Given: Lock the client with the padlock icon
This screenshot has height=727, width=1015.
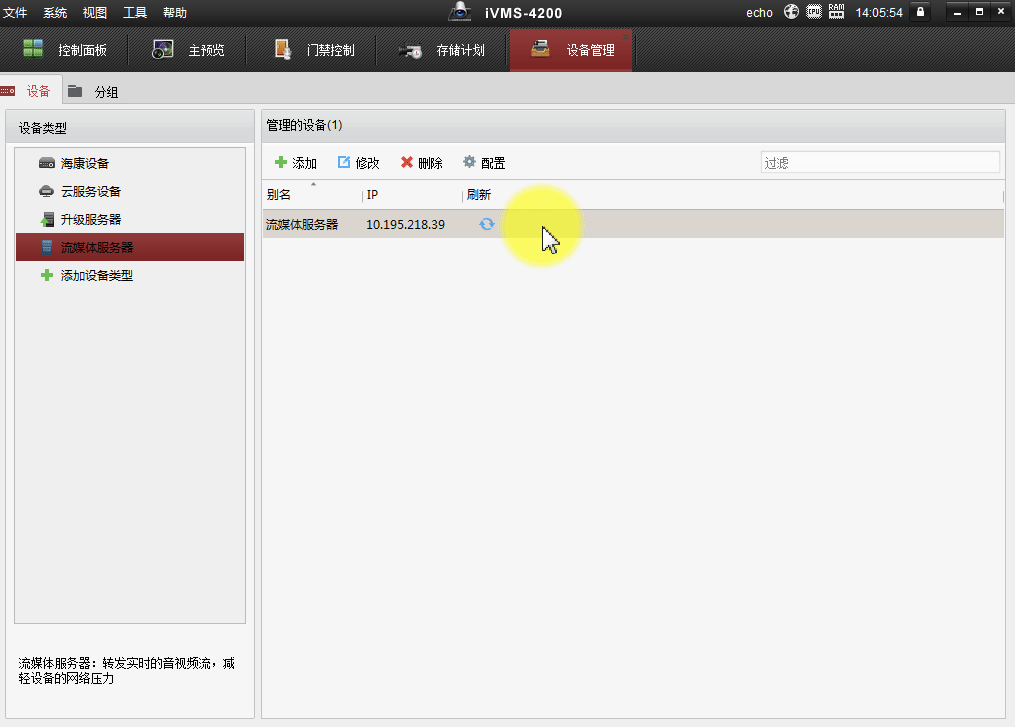Looking at the screenshot, I should pyautogui.click(x=920, y=13).
